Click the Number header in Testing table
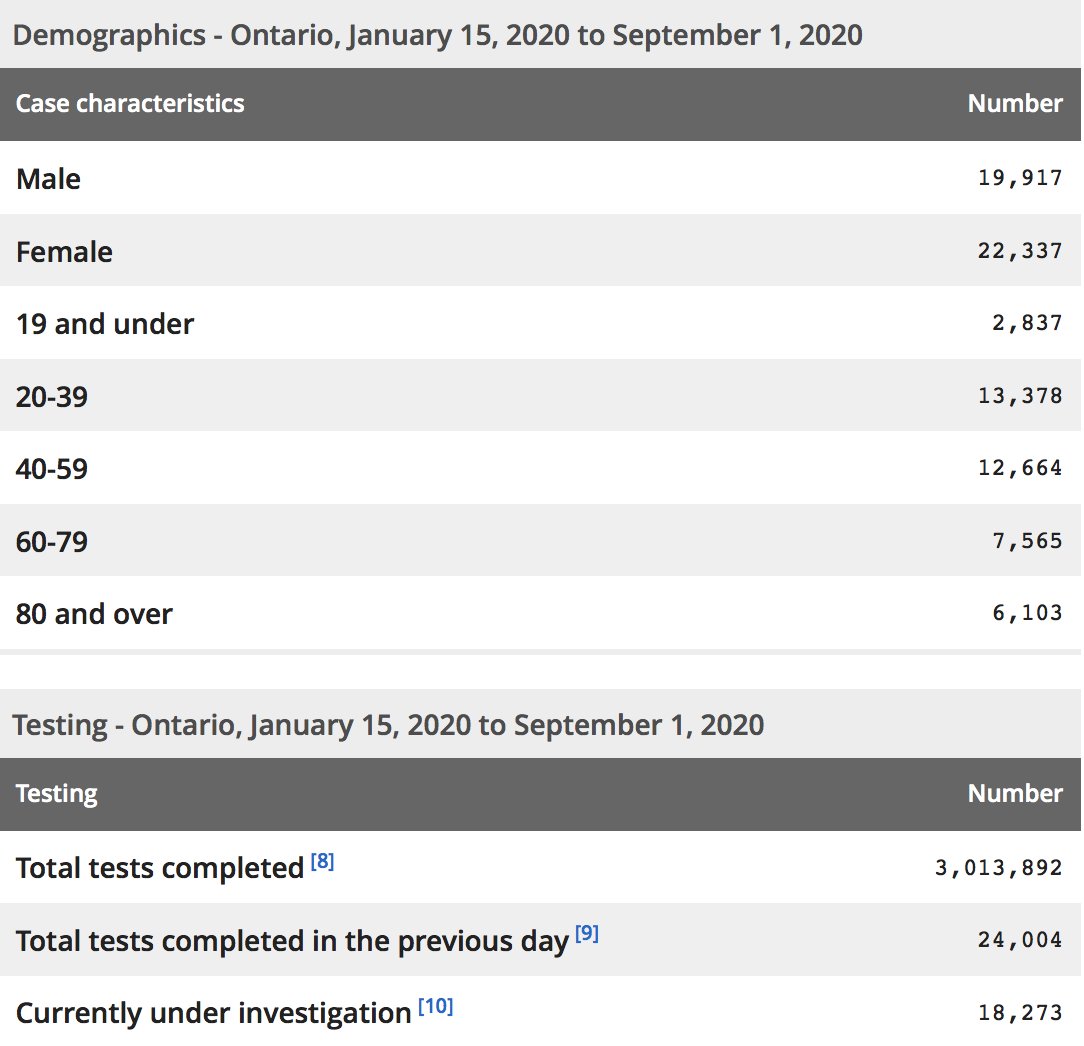This screenshot has width=1084, height=1046. click(x=1015, y=794)
